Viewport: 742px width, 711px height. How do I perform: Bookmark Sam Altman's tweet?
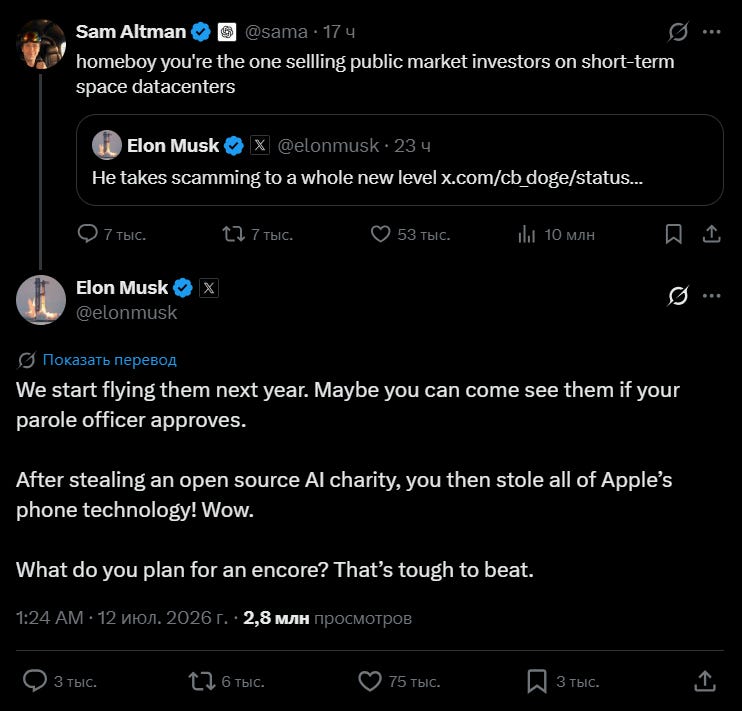pyautogui.click(x=673, y=234)
